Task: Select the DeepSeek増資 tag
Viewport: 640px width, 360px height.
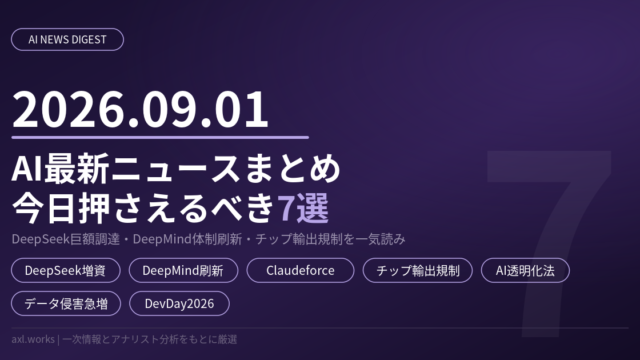Action: coord(66,271)
